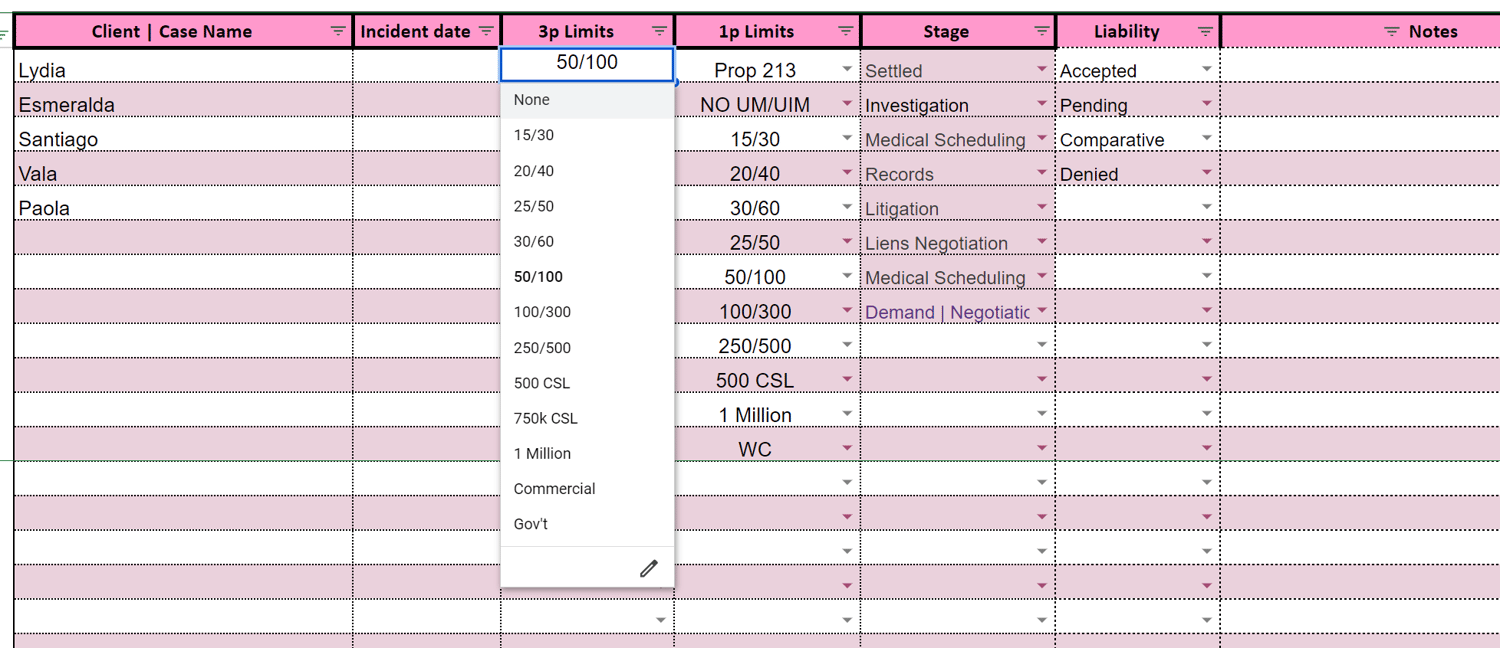This screenshot has height=648, width=1500.
Task: Click the filter icon beside Notes header
Action: tap(1391, 32)
